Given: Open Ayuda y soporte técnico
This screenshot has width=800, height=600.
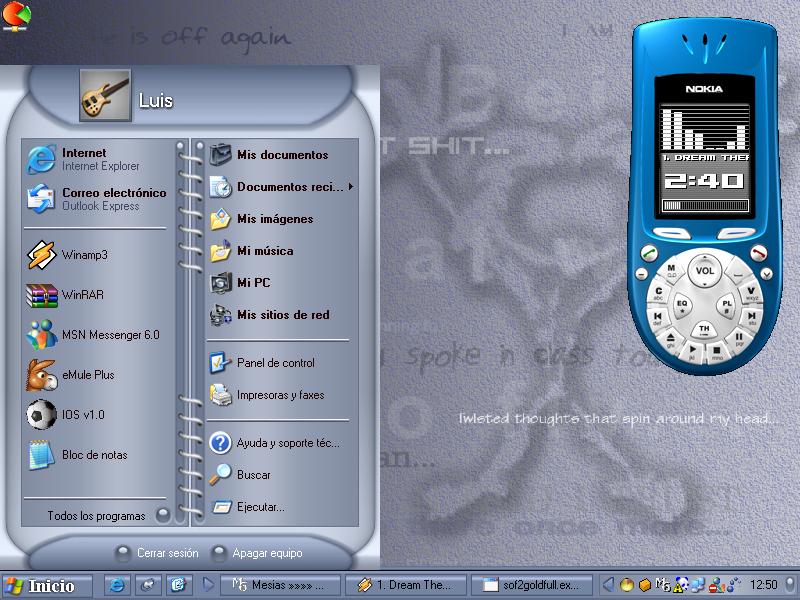Looking at the screenshot, I should (280, 443).
